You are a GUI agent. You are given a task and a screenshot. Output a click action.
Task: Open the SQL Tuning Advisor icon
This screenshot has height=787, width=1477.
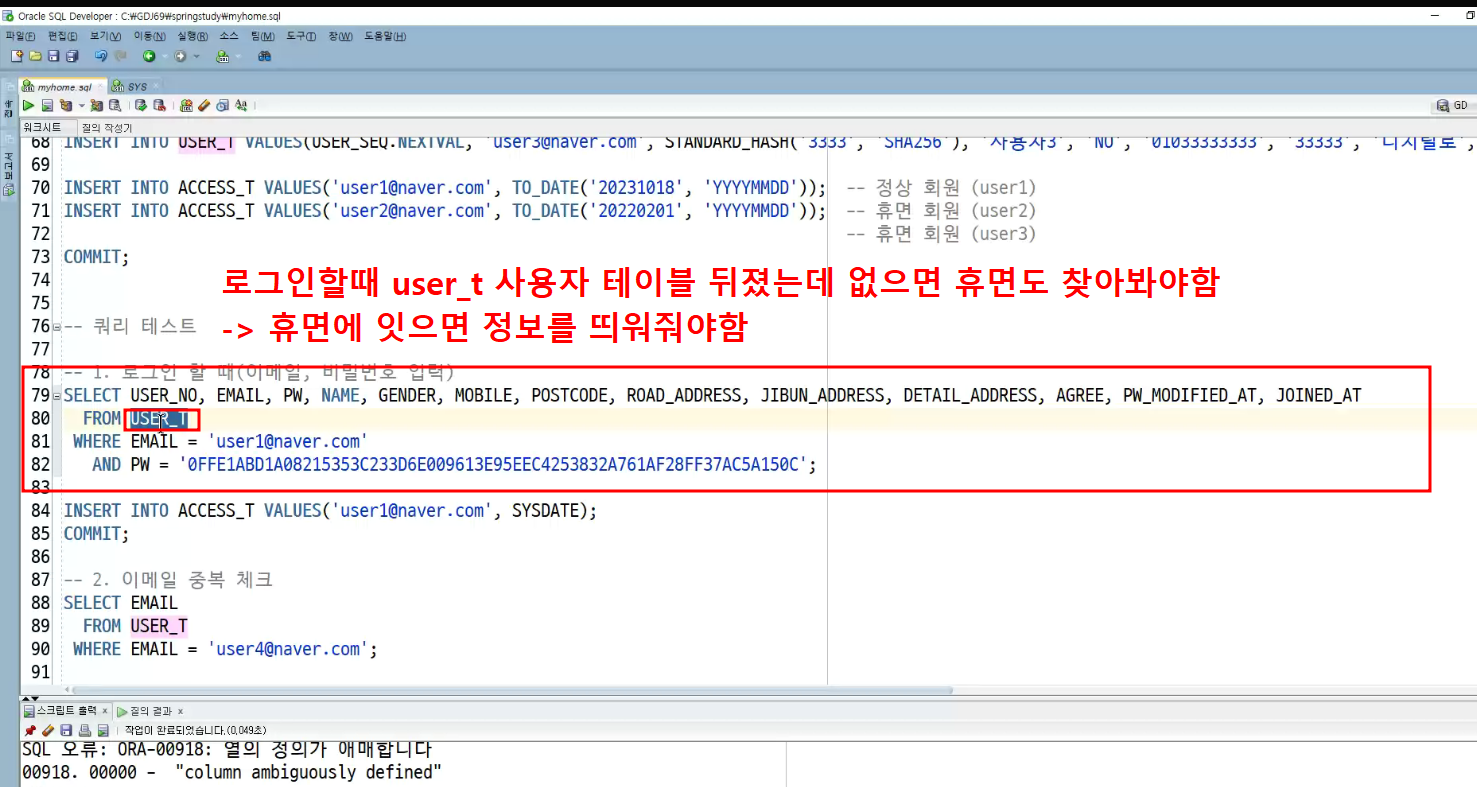point(115,105)
